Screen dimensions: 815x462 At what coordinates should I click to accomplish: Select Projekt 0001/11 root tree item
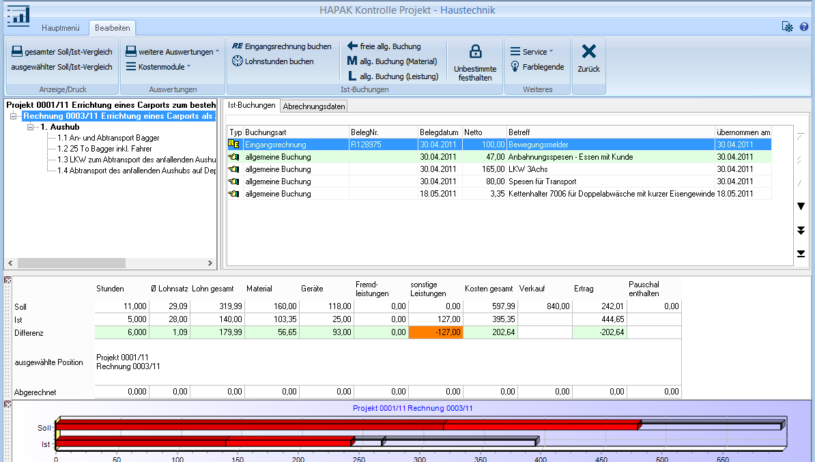(111, 104)
